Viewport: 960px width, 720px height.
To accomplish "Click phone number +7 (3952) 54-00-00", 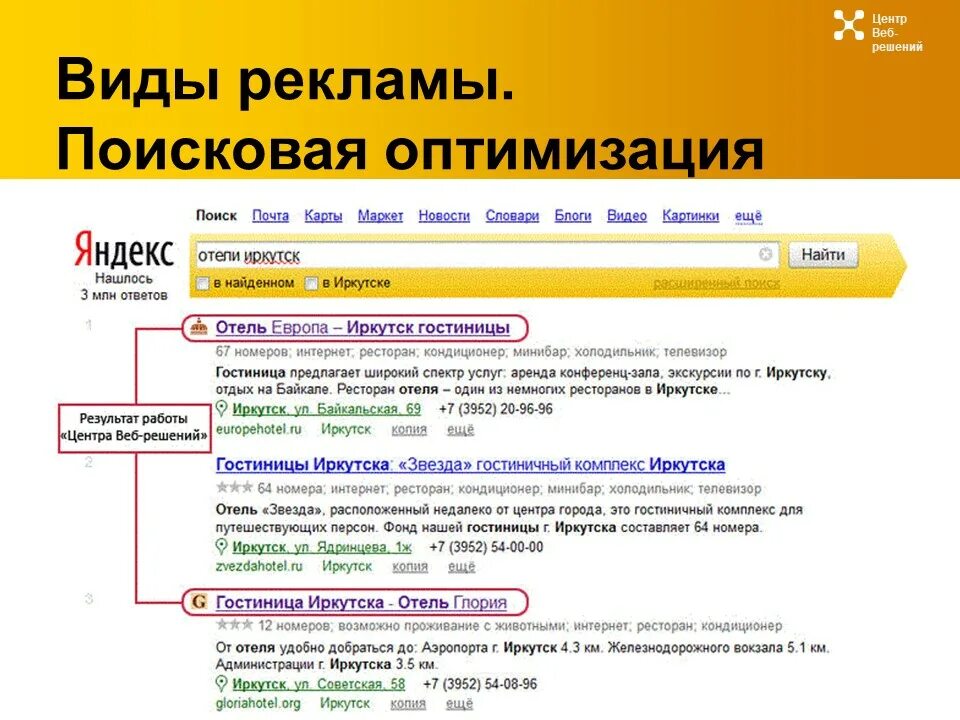I will pyautogui.click(x=486, y=547).
